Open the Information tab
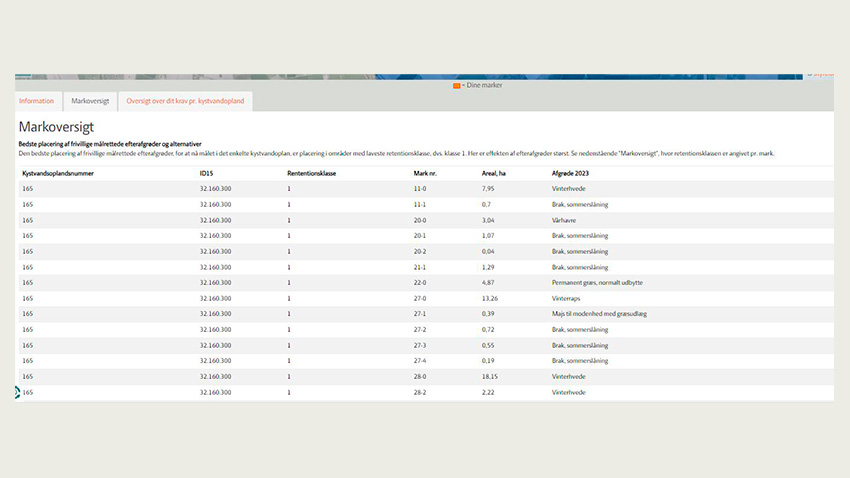 point(36,101)
